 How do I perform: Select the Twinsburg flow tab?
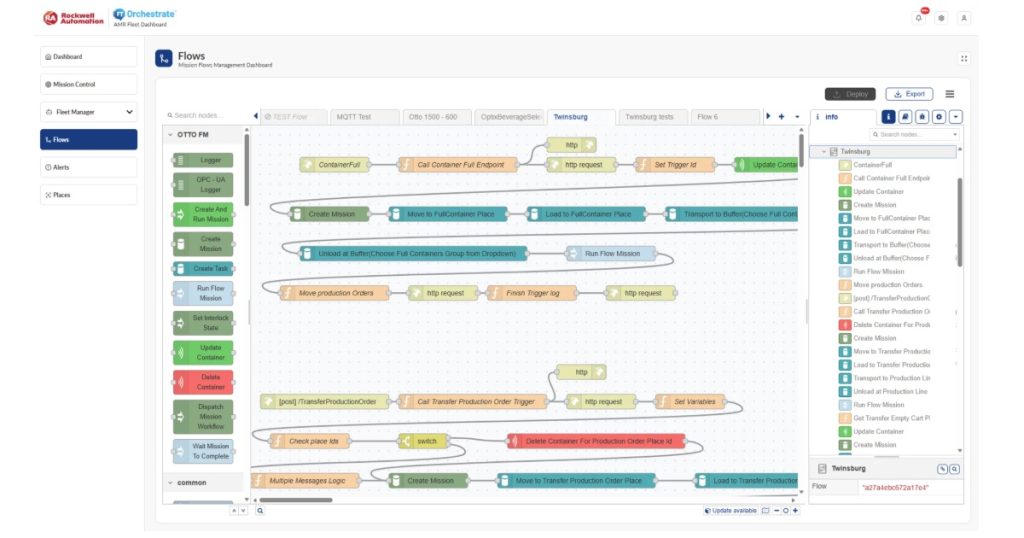click(x=581, y=117)
